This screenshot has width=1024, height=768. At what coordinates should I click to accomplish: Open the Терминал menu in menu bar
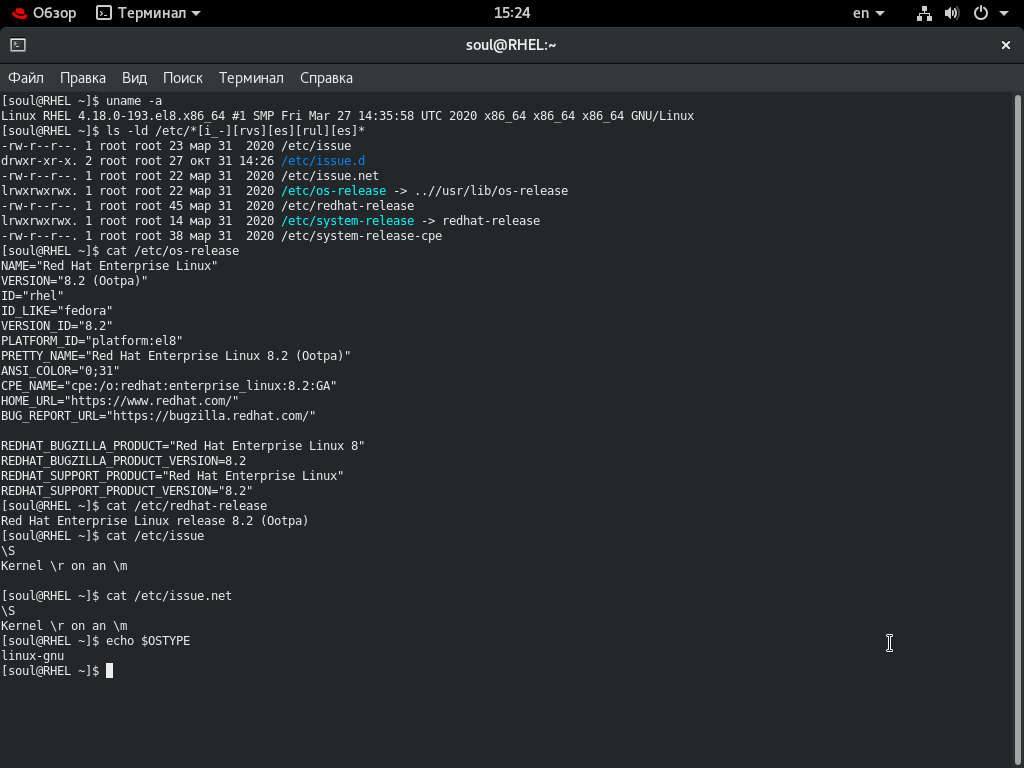point(251,78)
